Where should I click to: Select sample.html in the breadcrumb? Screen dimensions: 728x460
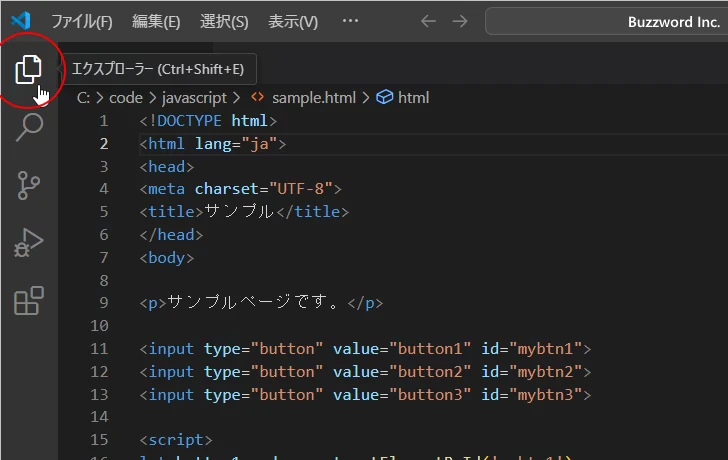click(x=314, y=97)
